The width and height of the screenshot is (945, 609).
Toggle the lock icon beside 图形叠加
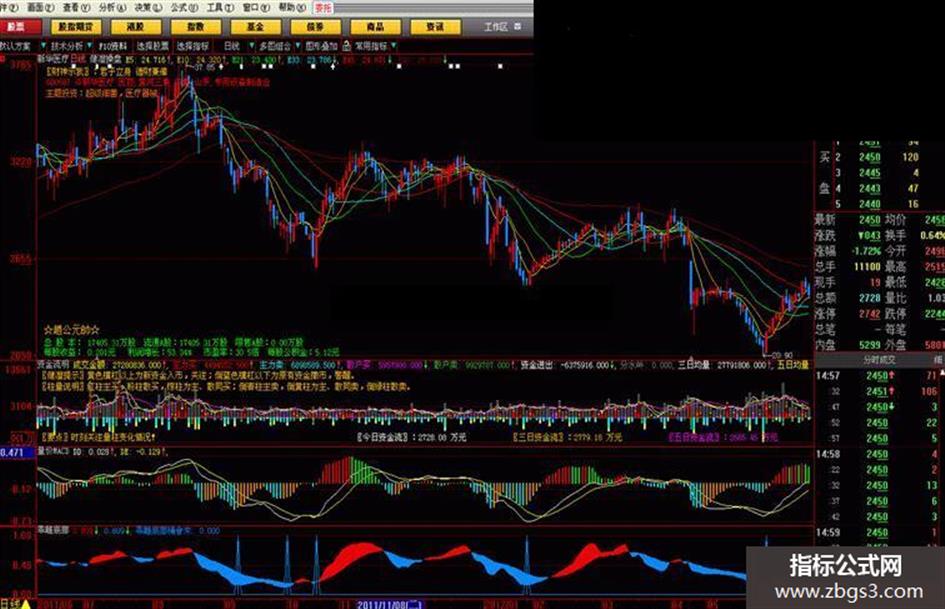pyautogui.click(x=347, y=46)
